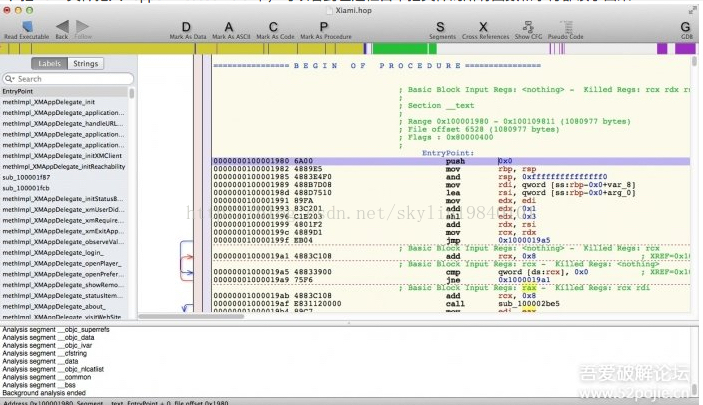Select methImpl_XMAppDelegate_showRemo label
Image resolution: width=703 pixels, height=405 pixels.
click(x=64, y=285)
